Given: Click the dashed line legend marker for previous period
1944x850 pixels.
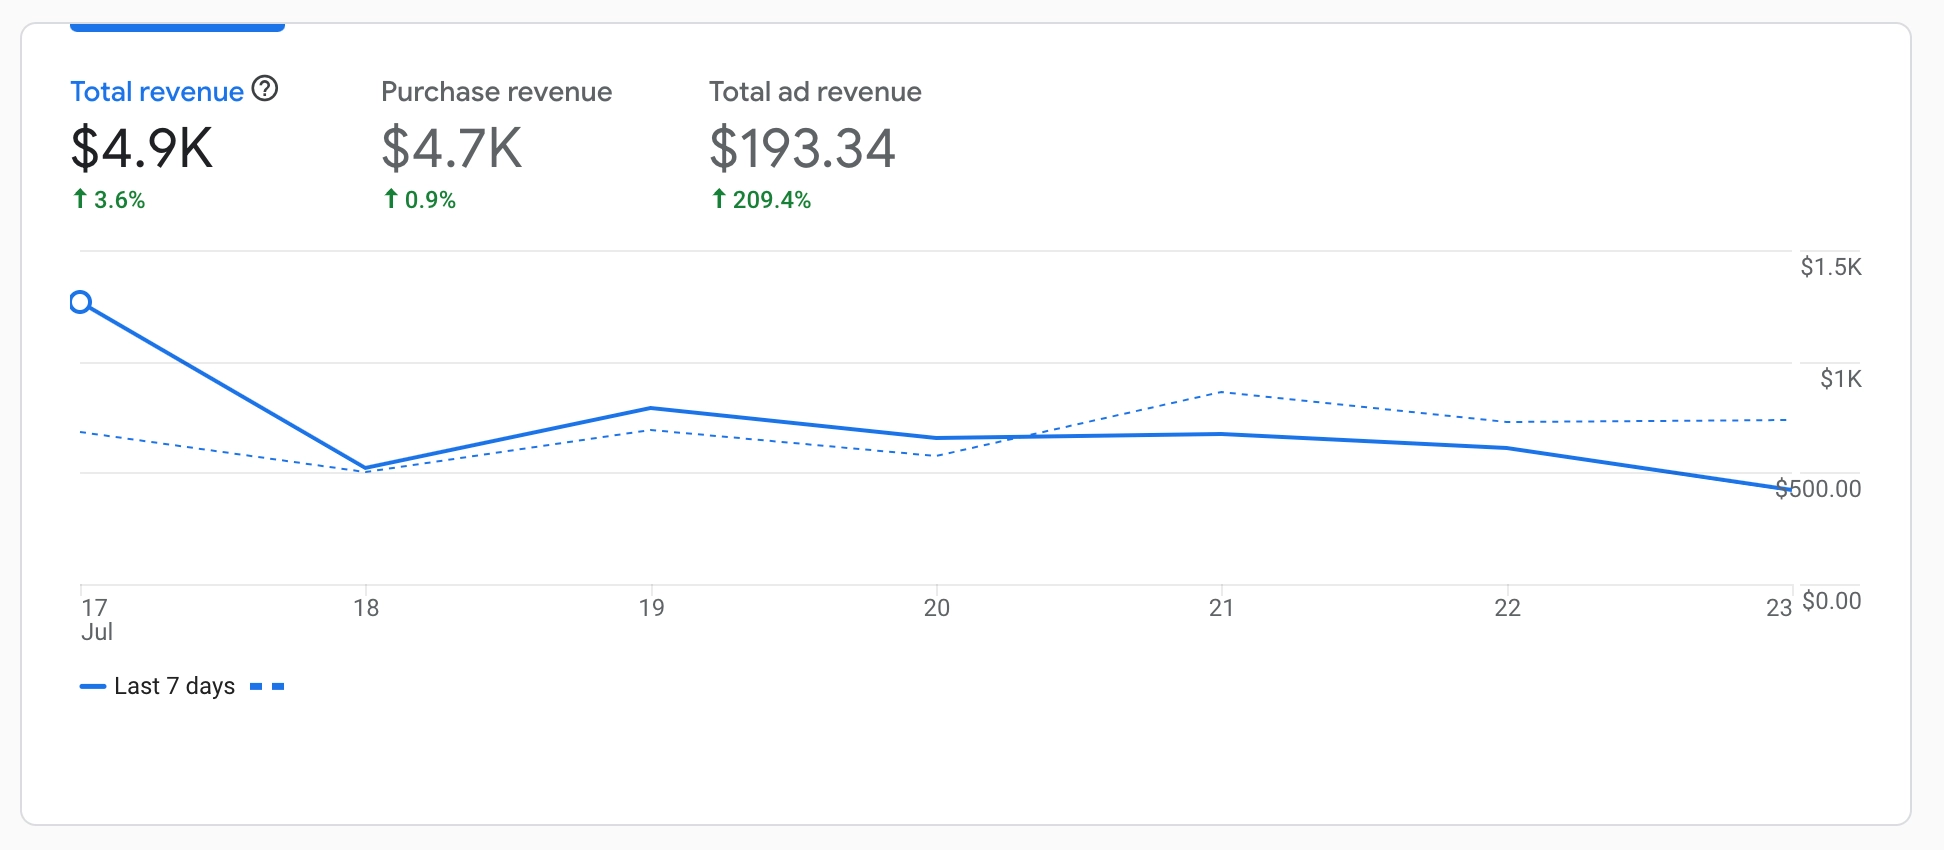Looking at the screenshot, I should click(x=267, y=686).
